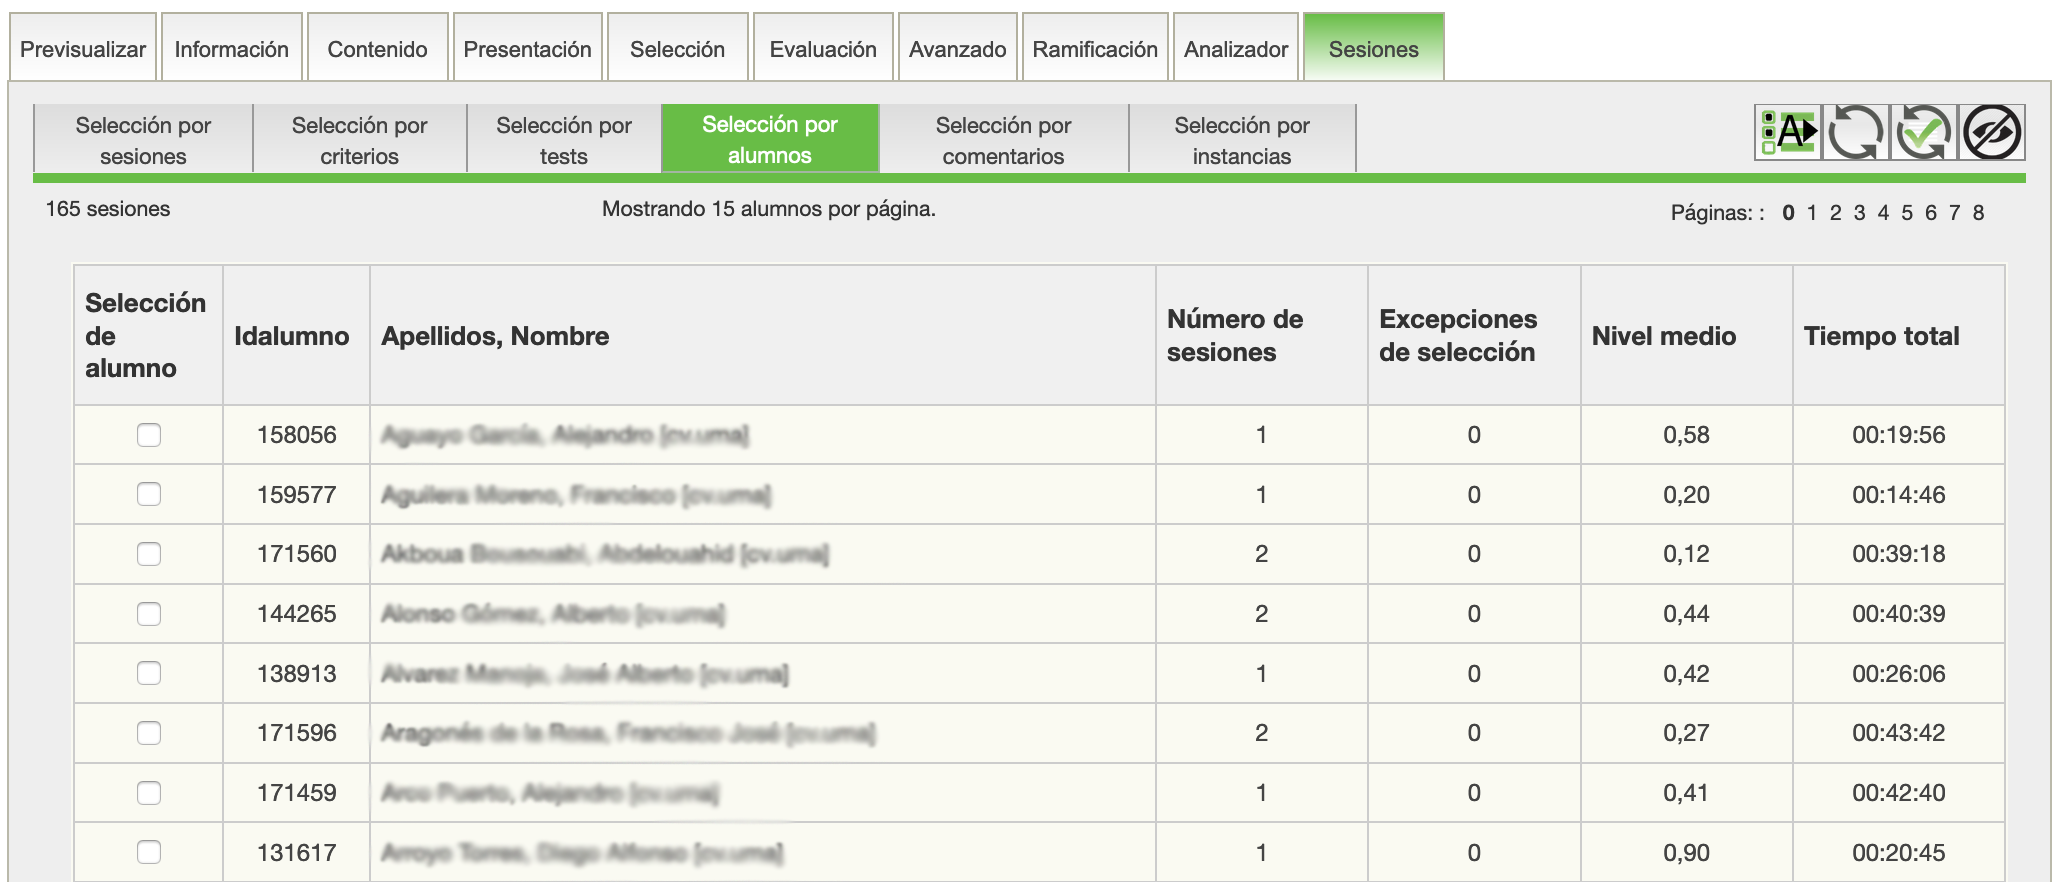Viewport: 2068px width, 882px height.
Task: Go to page 8 of results
Action: 1978,213
